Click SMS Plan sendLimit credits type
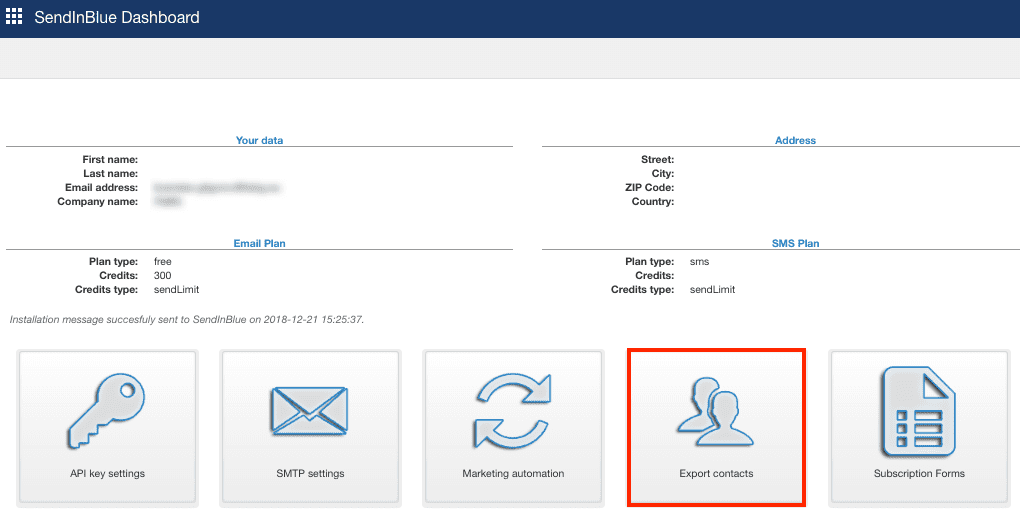The height and width of the screenshot is (515, 1020). tap(712, 290)
